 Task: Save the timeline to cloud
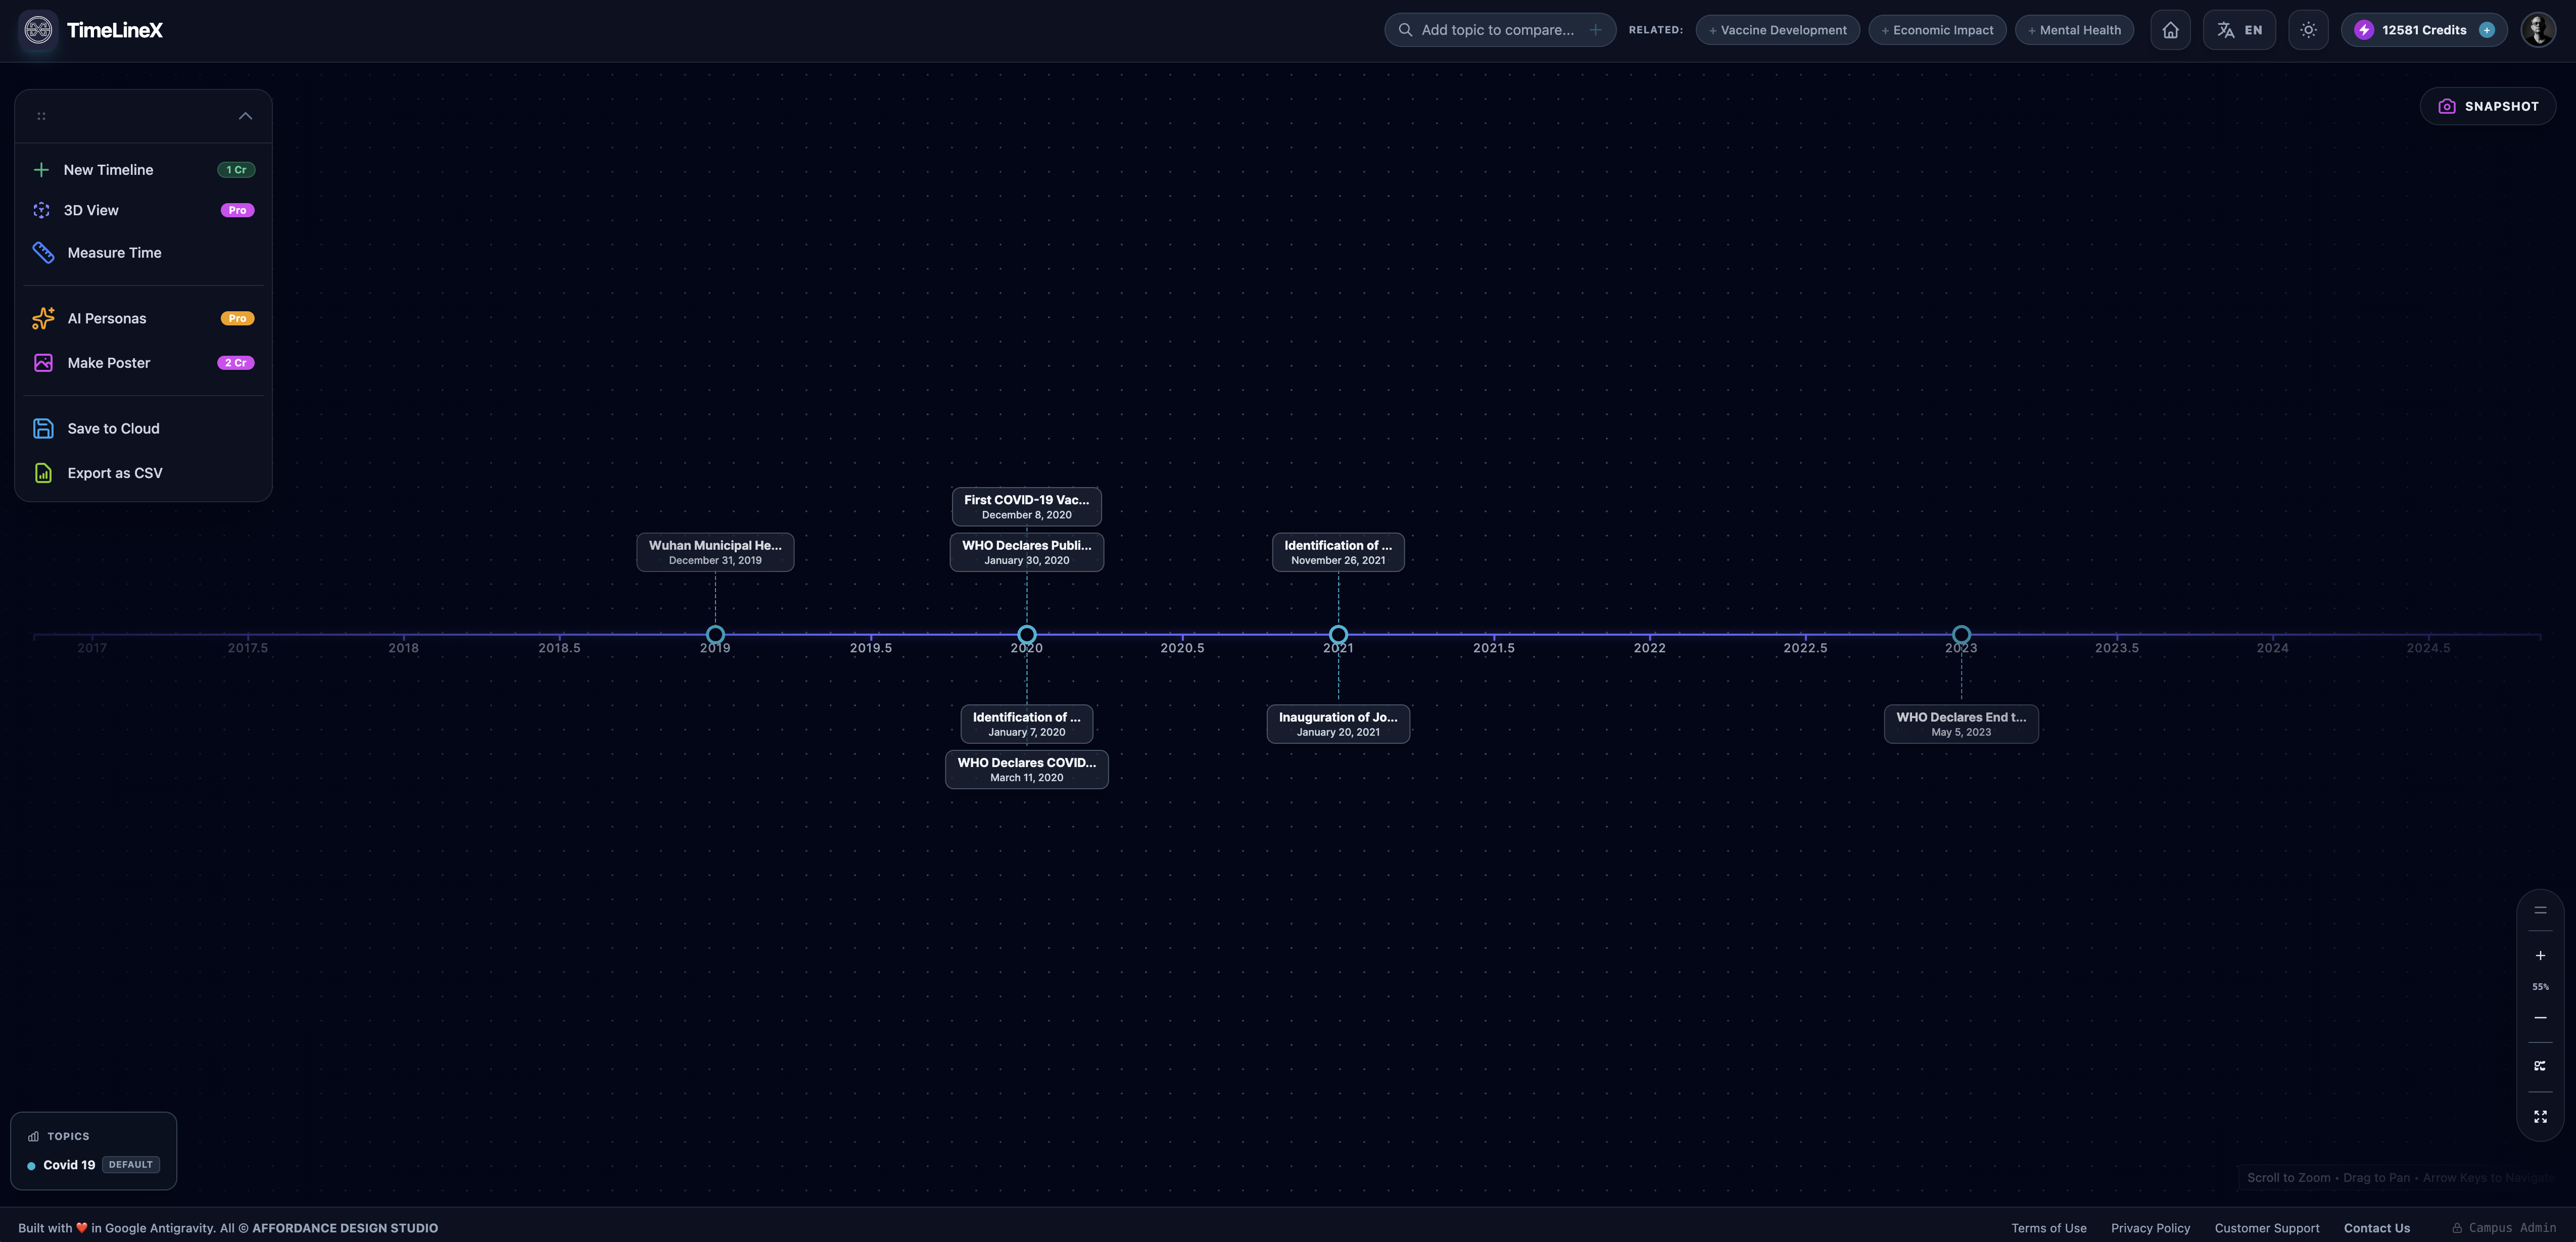tap(112, 428)
